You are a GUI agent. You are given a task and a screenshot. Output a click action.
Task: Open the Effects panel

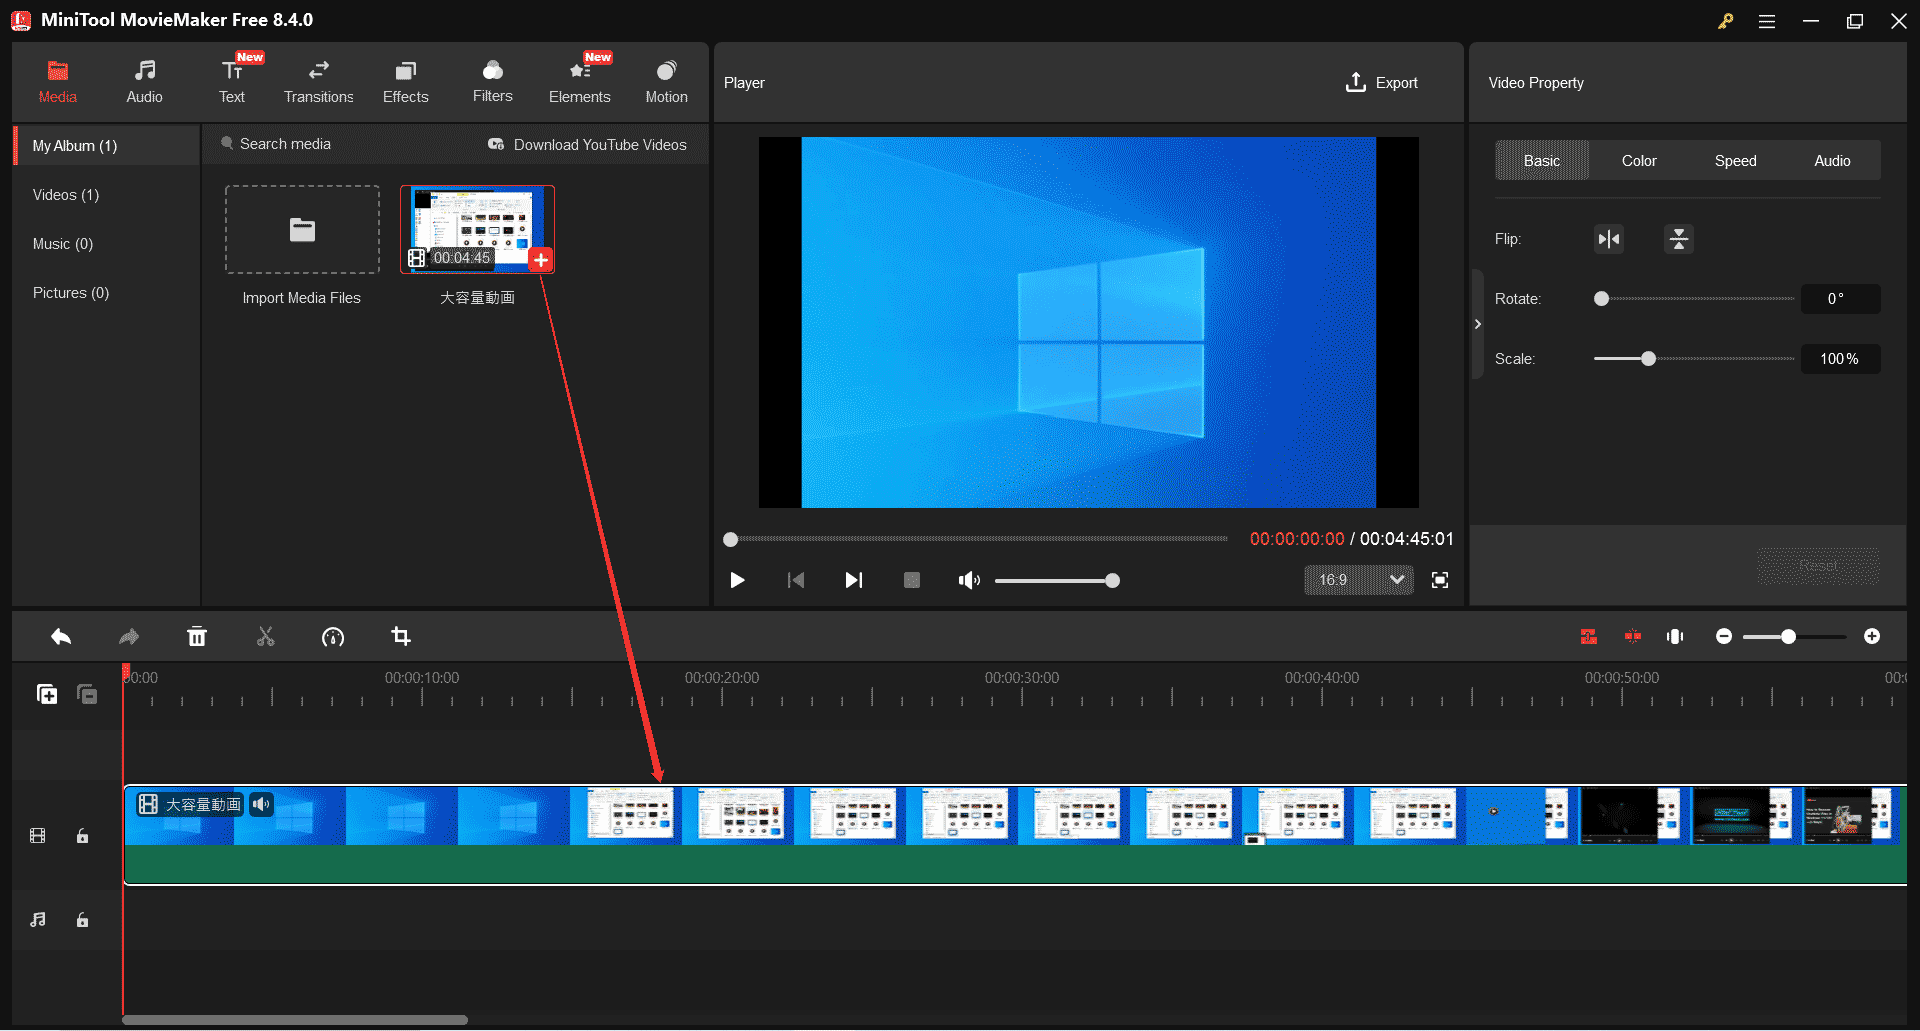pos(405,80)
